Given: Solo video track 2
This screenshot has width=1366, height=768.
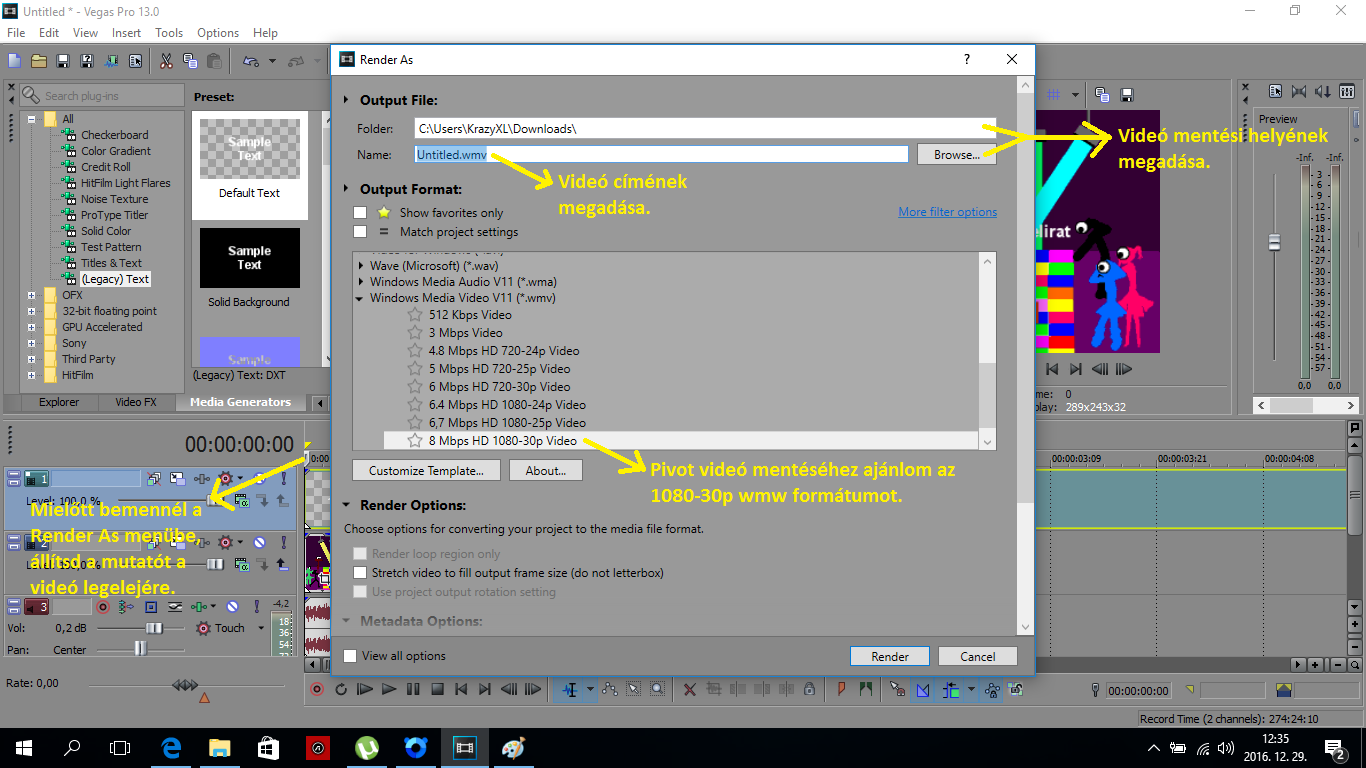Looking at the screenshot, I should (283, 542).
